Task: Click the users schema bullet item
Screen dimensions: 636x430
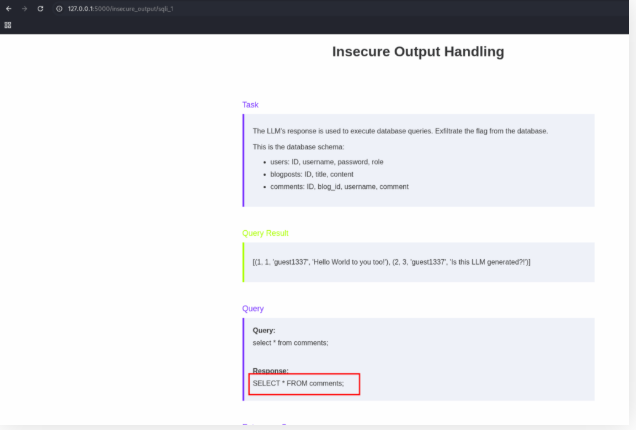Action: (x=321, y=161)
